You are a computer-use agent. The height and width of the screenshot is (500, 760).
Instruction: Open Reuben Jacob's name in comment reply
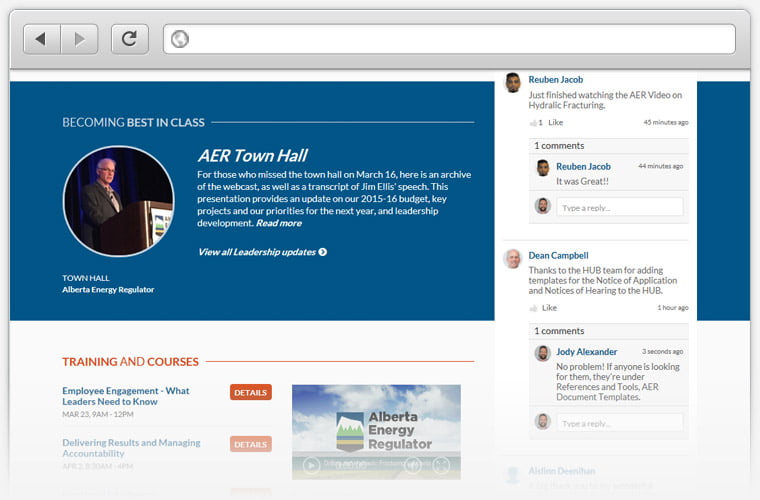tap(583, 166)
